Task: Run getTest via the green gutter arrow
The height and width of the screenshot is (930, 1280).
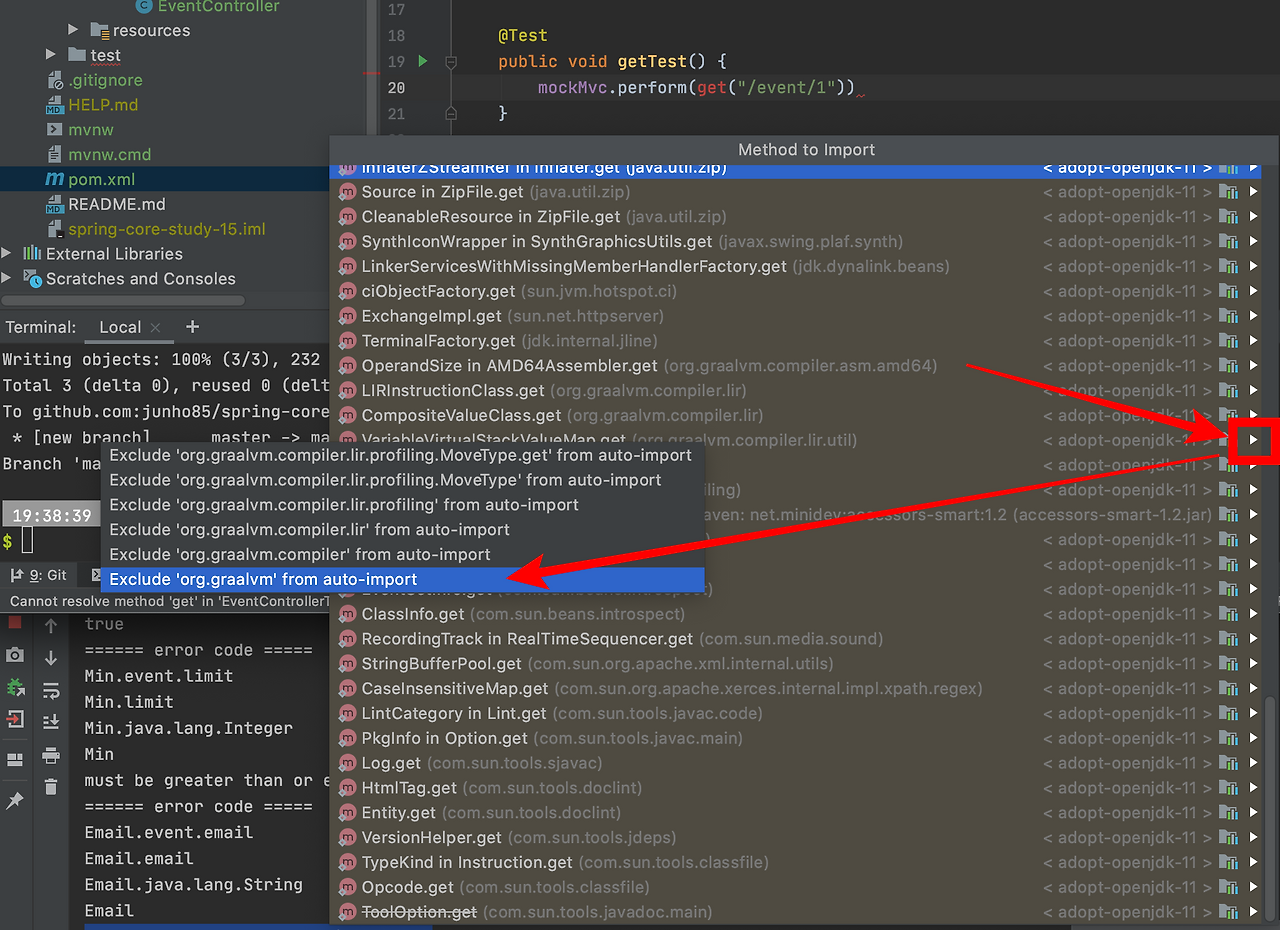Action: point(421,61)
